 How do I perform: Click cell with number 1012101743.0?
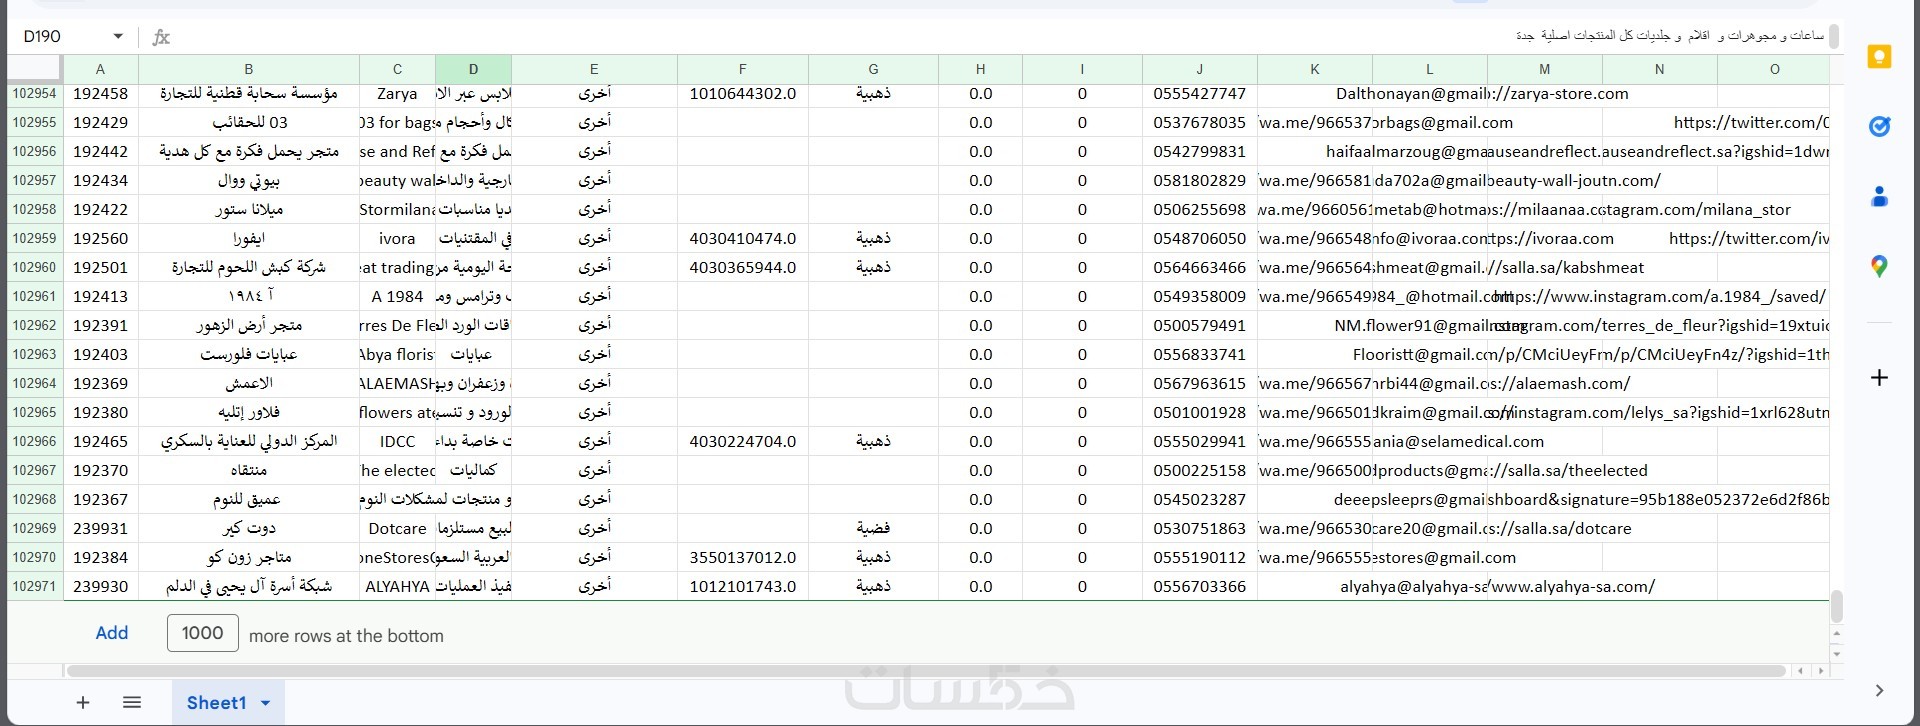[x=743, y=587]
